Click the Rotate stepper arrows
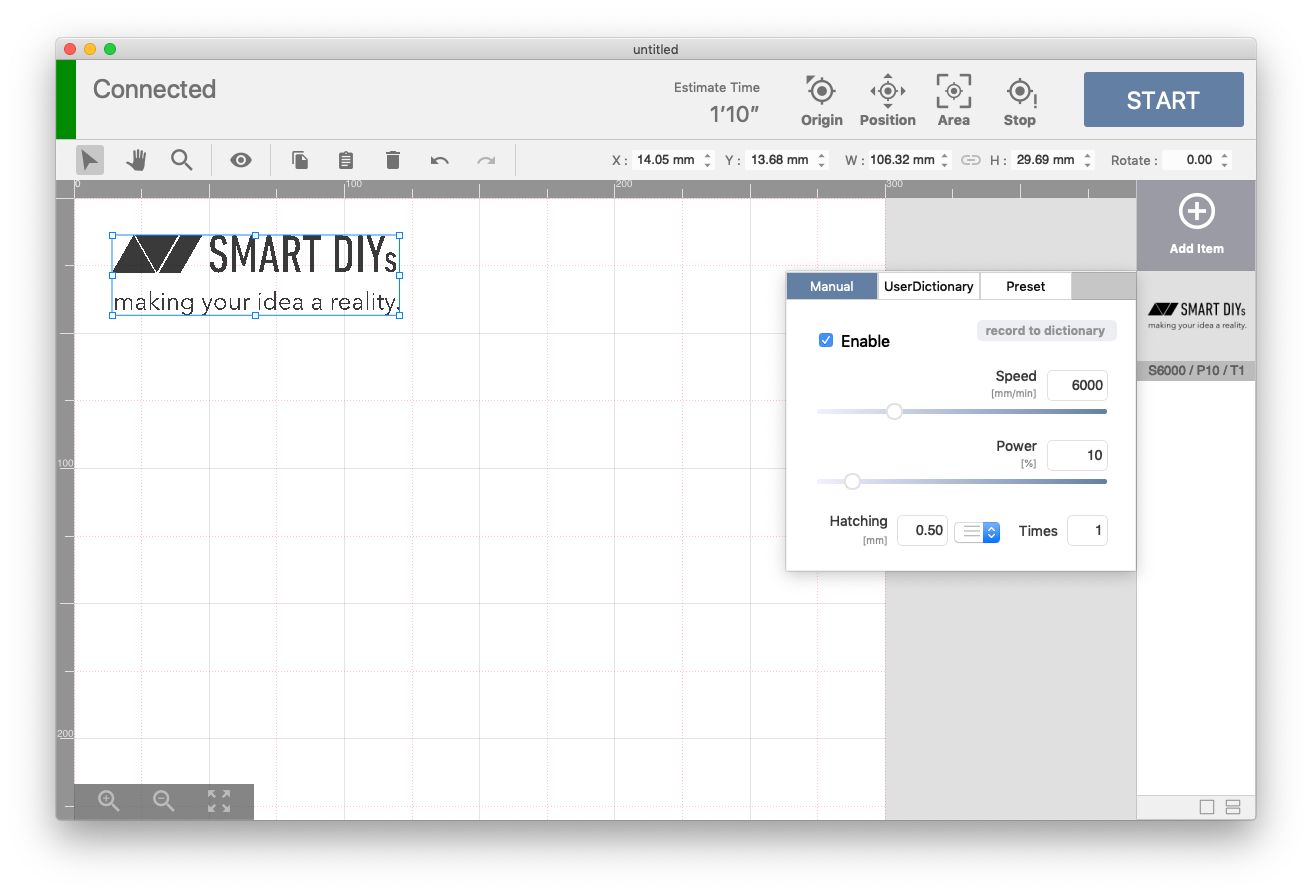The width and height of the screenshot is (1312, 894). [1225, 160]
